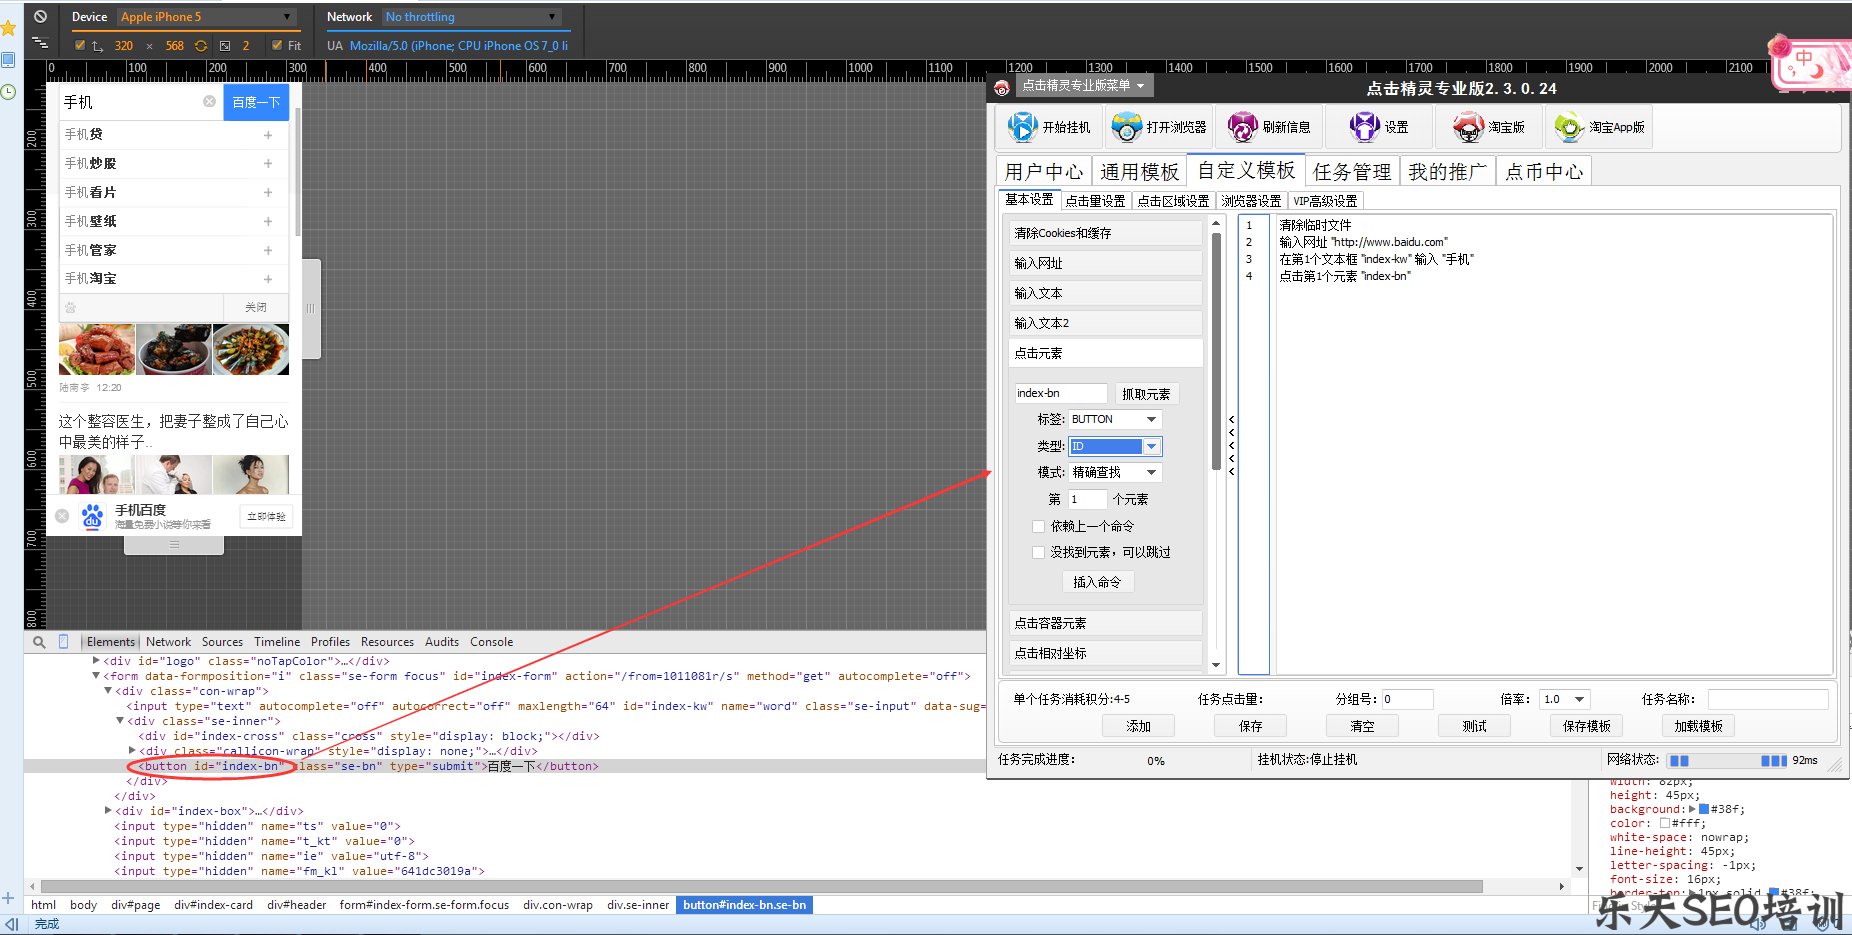Click the DevTools search magnifier icon
The image size is (1852, 935).
click(39, 642)
